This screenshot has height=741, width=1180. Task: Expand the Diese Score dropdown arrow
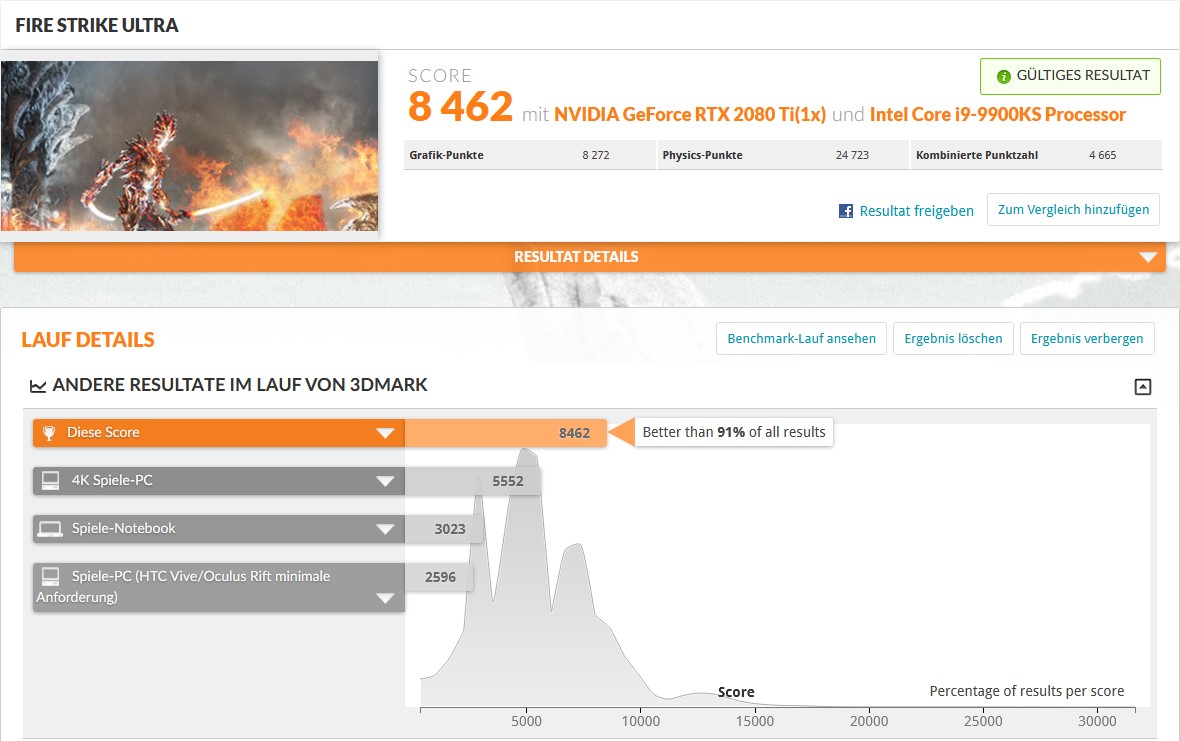tap(385, 433)
